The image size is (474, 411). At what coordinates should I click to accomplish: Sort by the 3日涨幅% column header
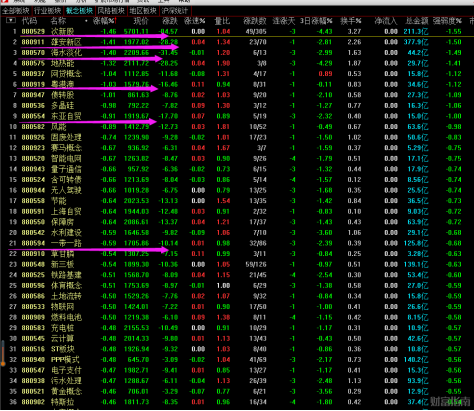click(316, 21)
